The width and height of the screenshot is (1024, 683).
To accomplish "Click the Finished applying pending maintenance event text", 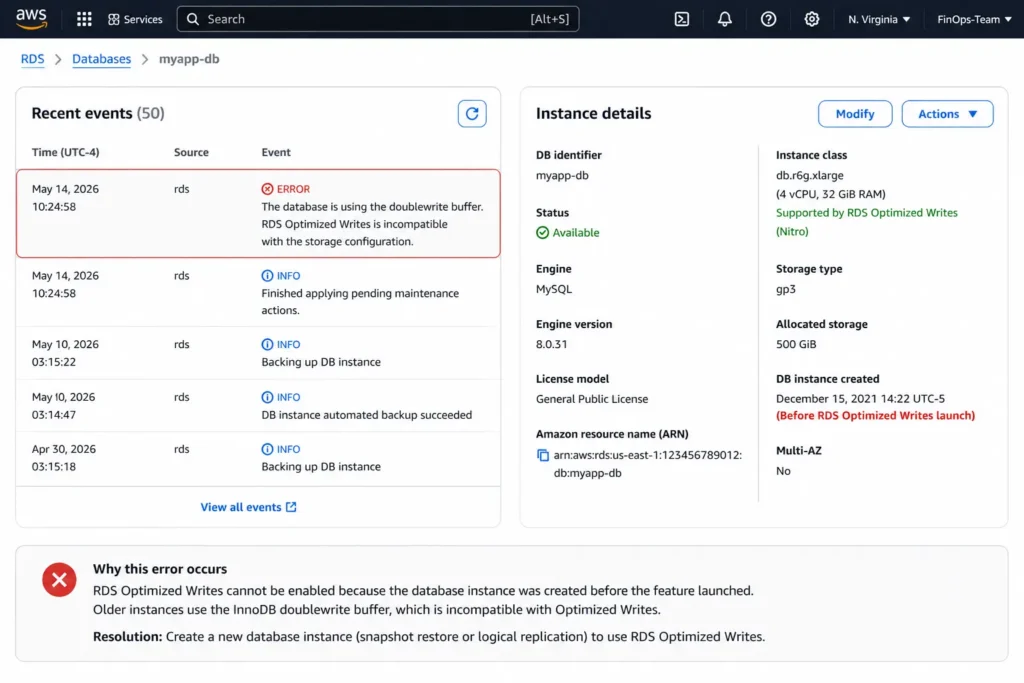I will (360, 302).
